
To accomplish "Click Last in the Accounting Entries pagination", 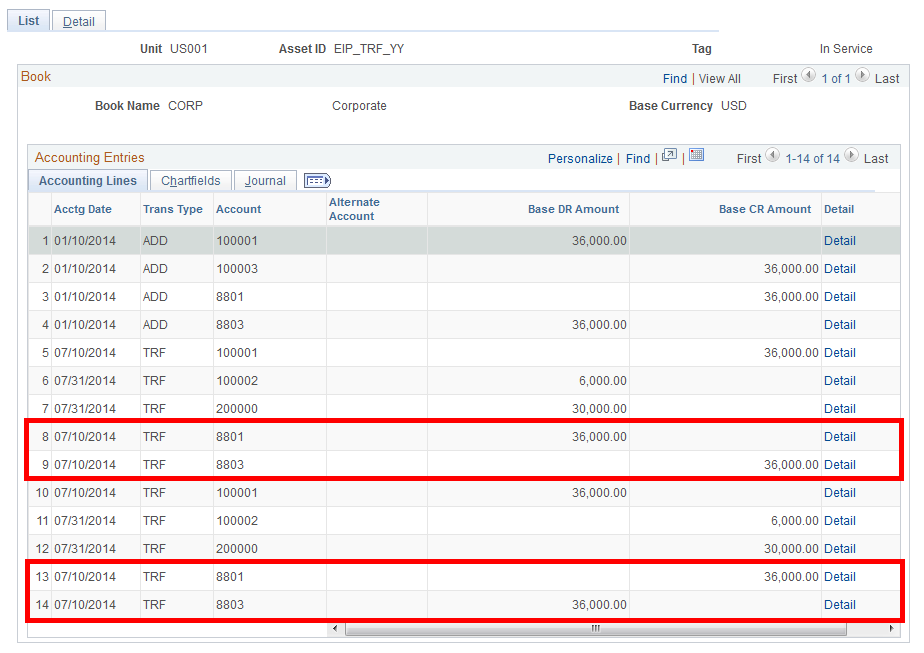I will tap(877, 157).
